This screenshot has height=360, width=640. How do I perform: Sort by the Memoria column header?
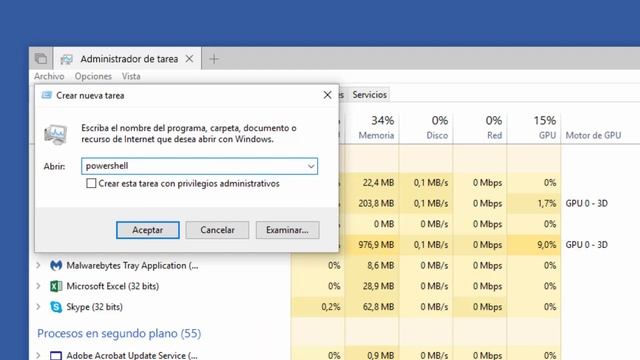point(372,127)
